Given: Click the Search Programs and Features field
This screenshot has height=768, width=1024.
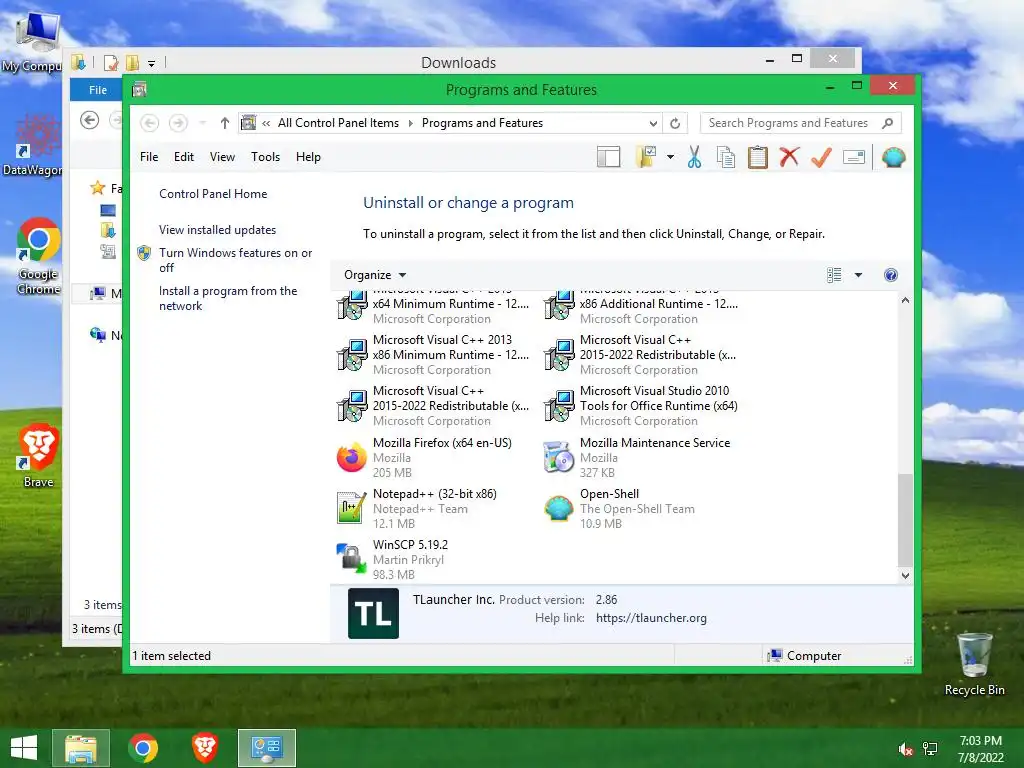Looking at the screenshot, I should click(801, 123).
